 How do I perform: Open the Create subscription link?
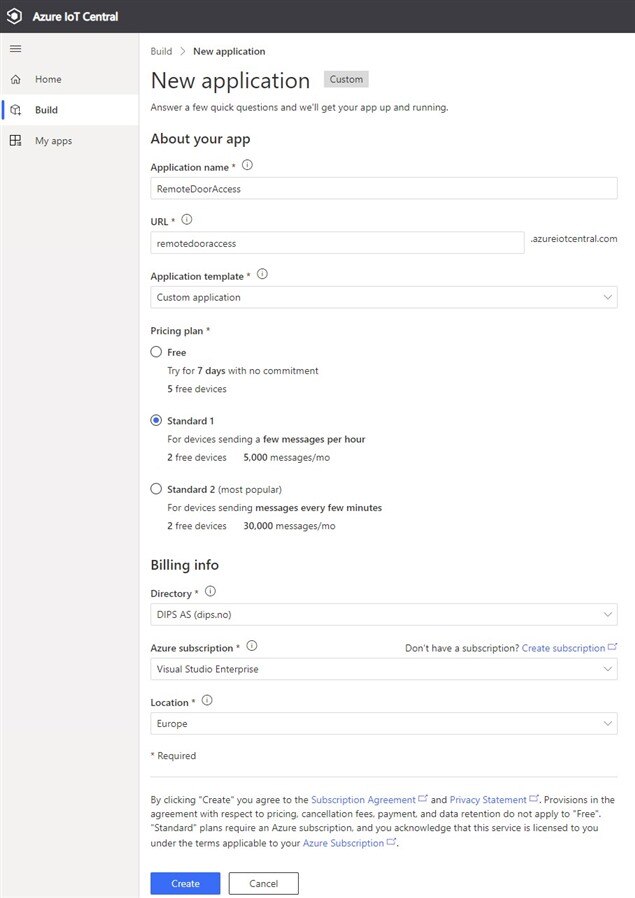(x=564, y=648)
